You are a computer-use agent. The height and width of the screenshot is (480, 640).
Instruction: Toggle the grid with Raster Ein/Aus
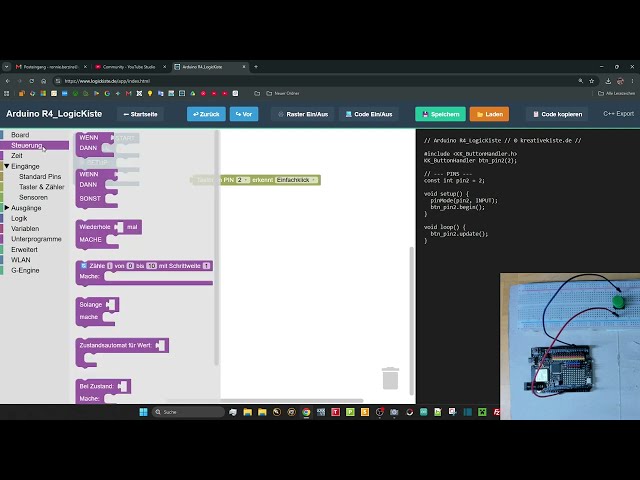[303, 114]
